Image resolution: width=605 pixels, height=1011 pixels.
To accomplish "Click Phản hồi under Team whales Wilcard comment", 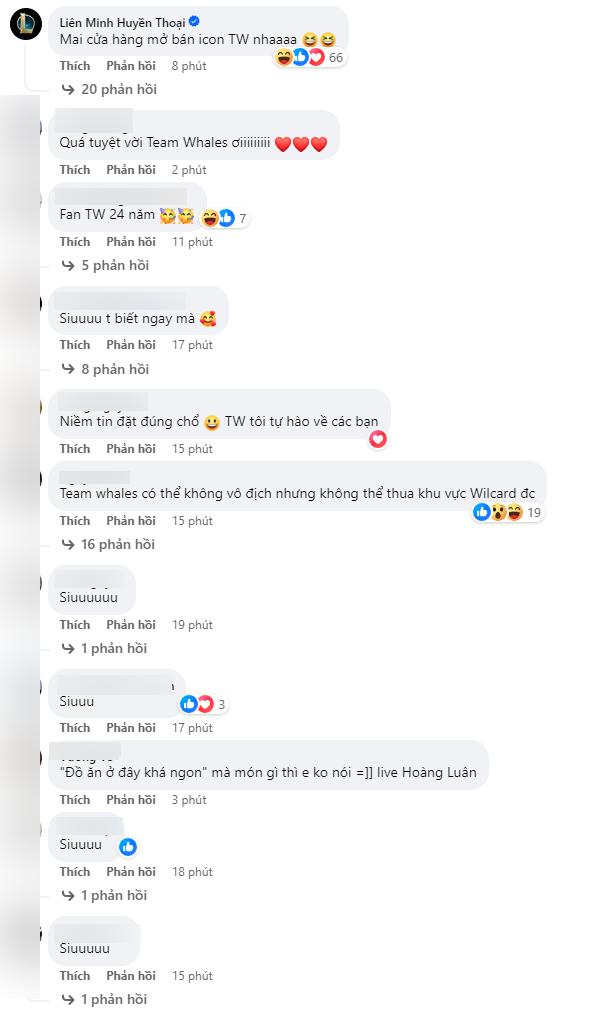I will (131, 521).
